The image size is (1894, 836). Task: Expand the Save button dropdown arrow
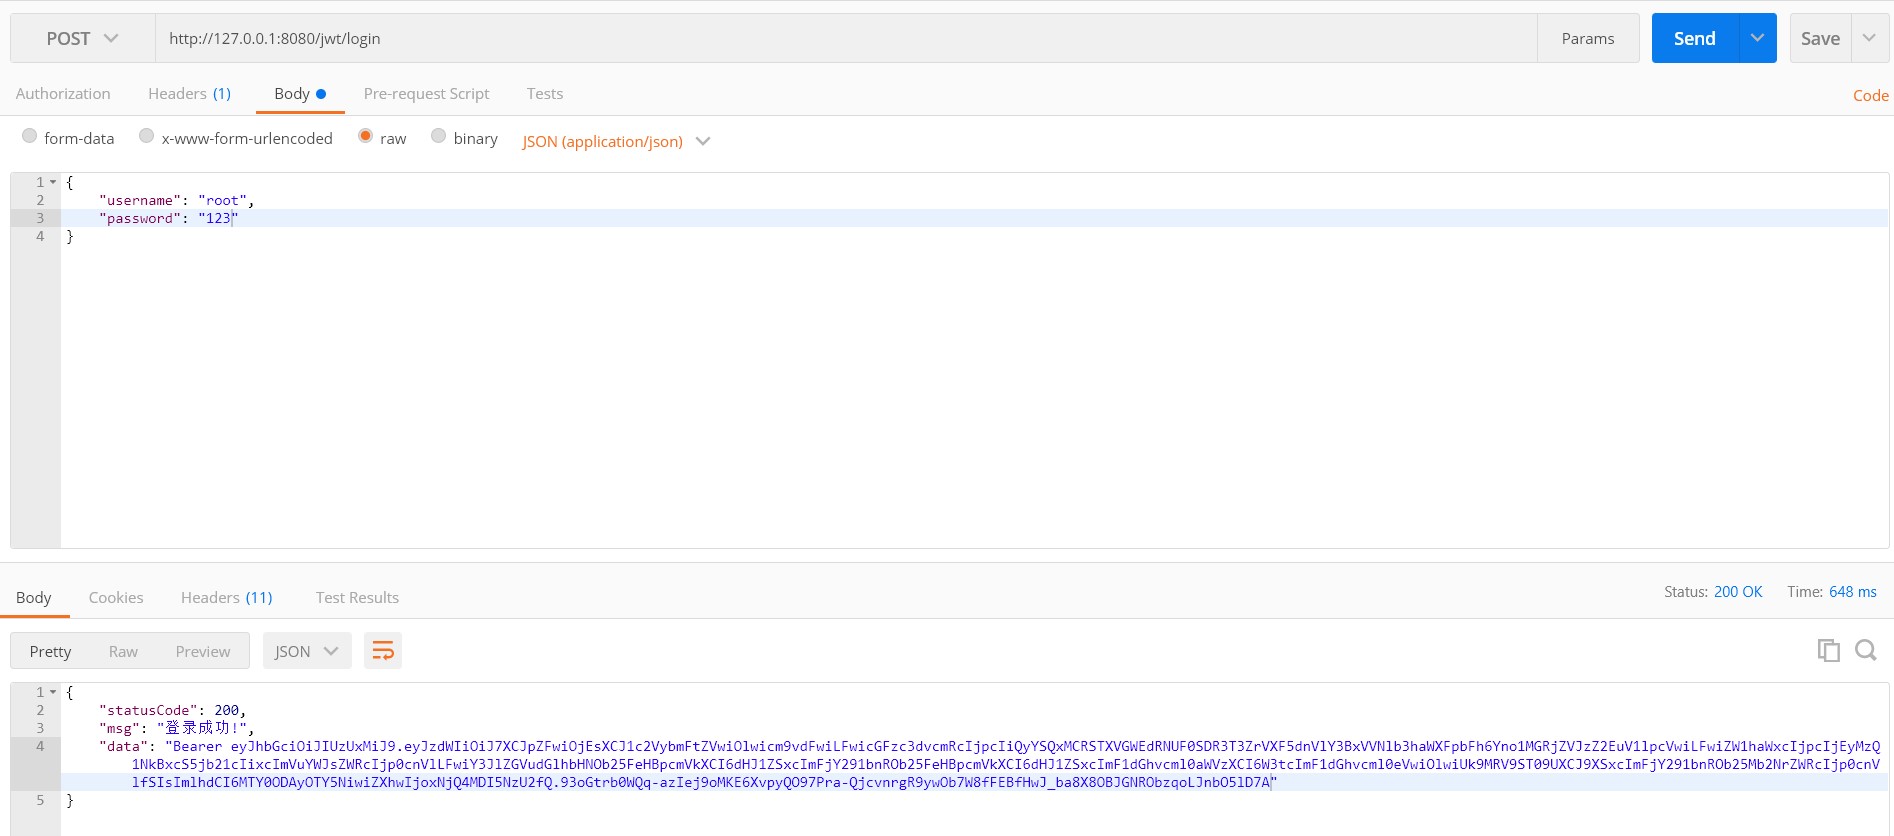click(1869, 38)
